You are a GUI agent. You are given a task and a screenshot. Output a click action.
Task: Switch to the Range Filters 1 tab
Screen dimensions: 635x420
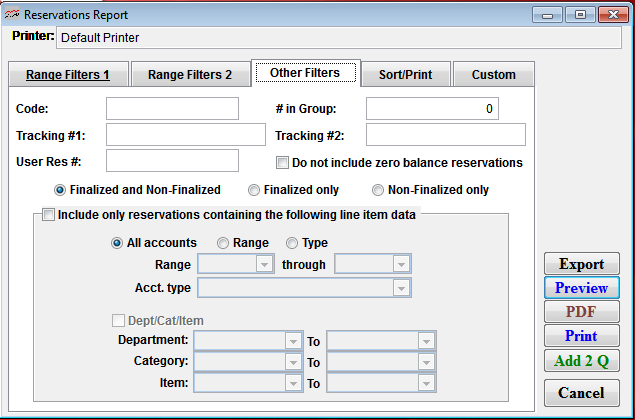coord(68,75)
